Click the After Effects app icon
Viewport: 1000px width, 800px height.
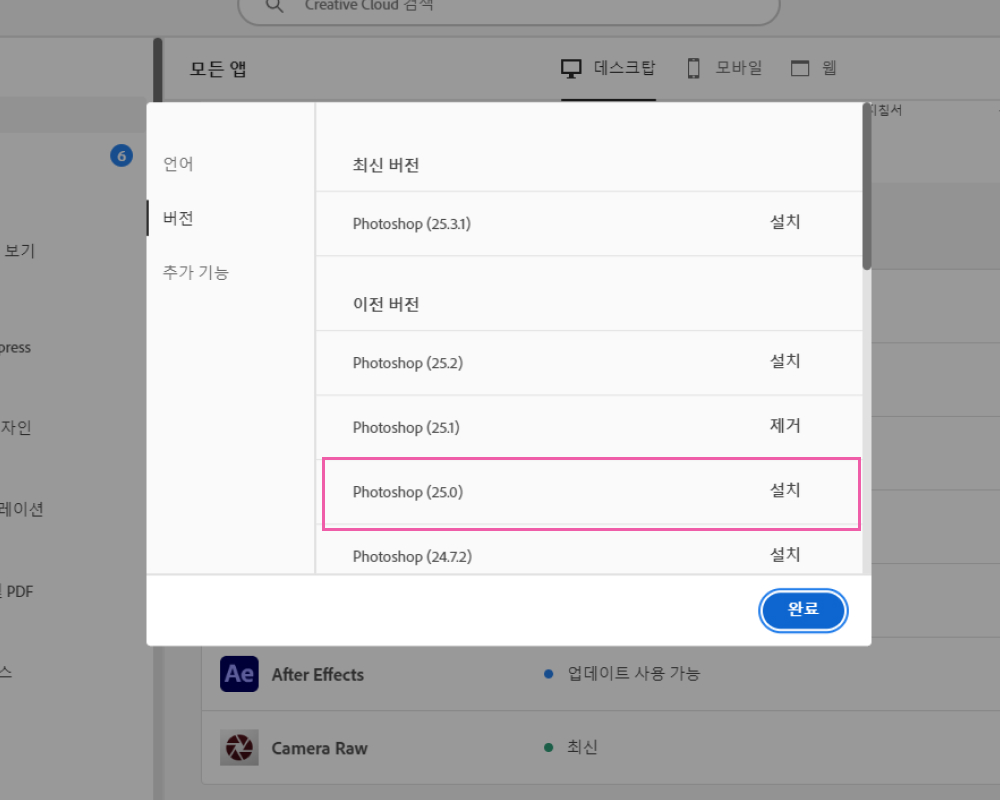239,674
